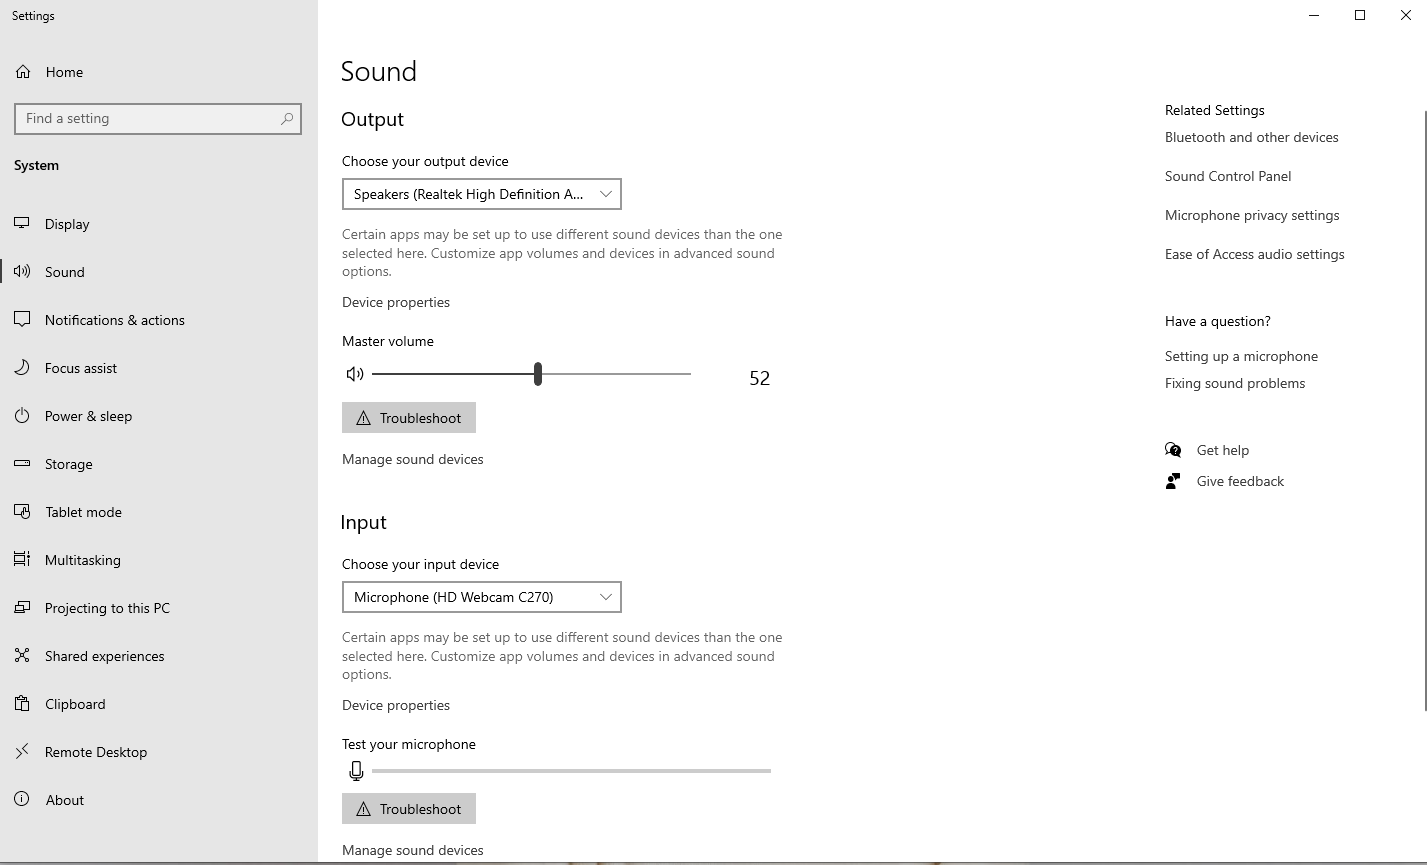This screenshot has height=865, width=1427.
Task: Open Manage sound devices under Input
Action: (413, 850)
